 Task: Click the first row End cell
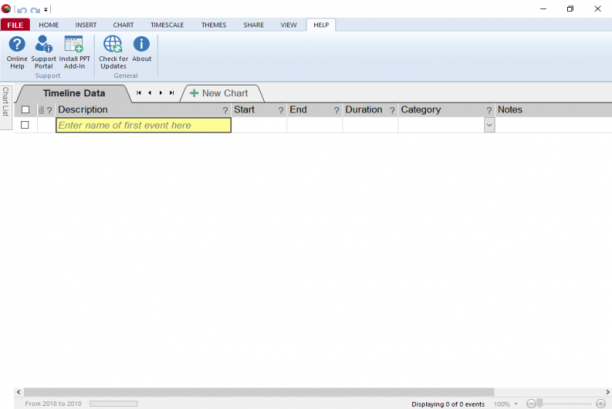pos(315,125)
